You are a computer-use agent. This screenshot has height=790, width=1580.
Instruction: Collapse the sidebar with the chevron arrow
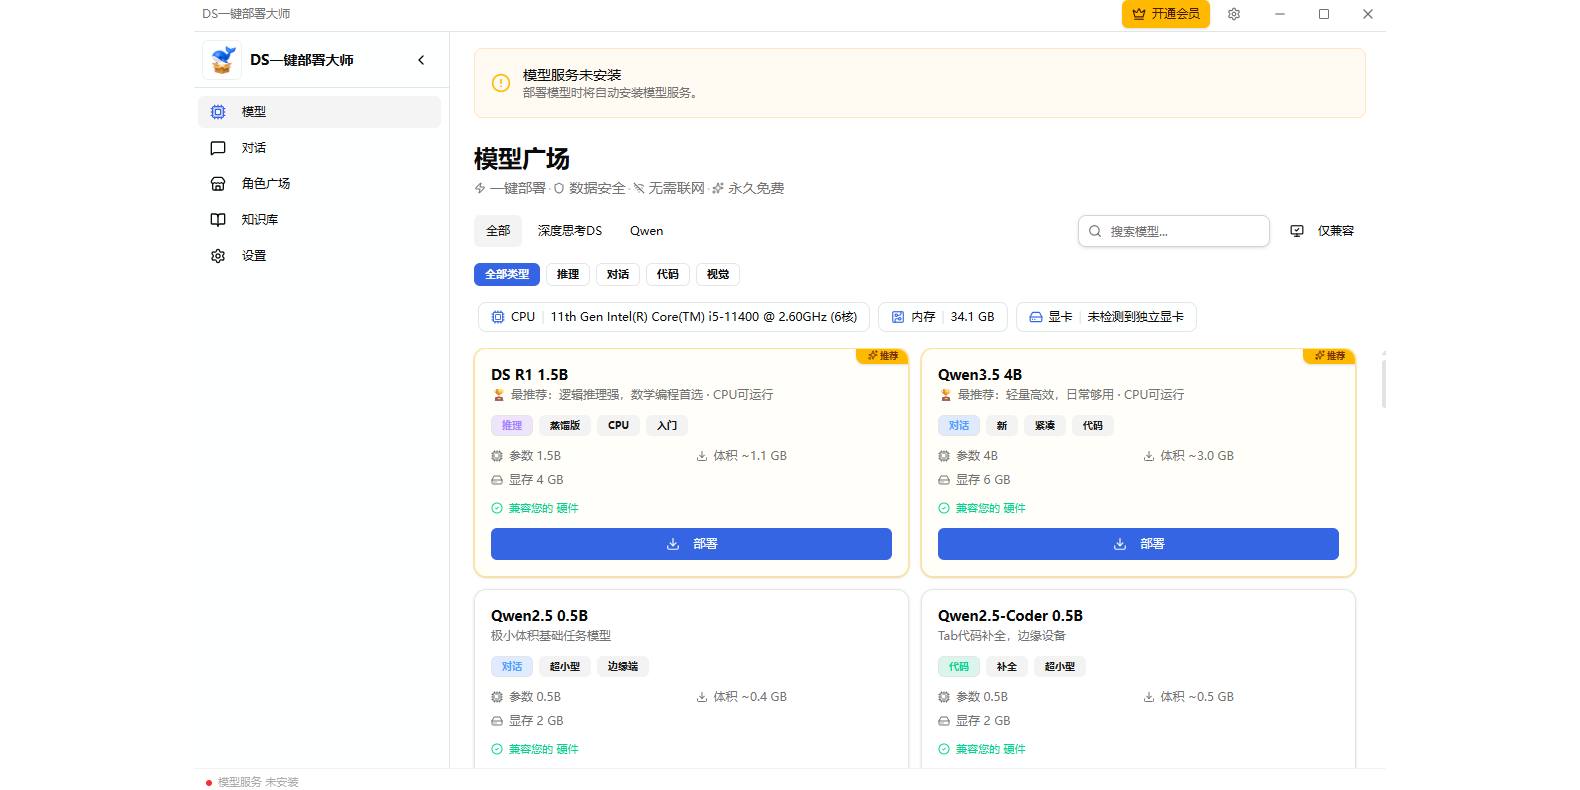[421, 60]
